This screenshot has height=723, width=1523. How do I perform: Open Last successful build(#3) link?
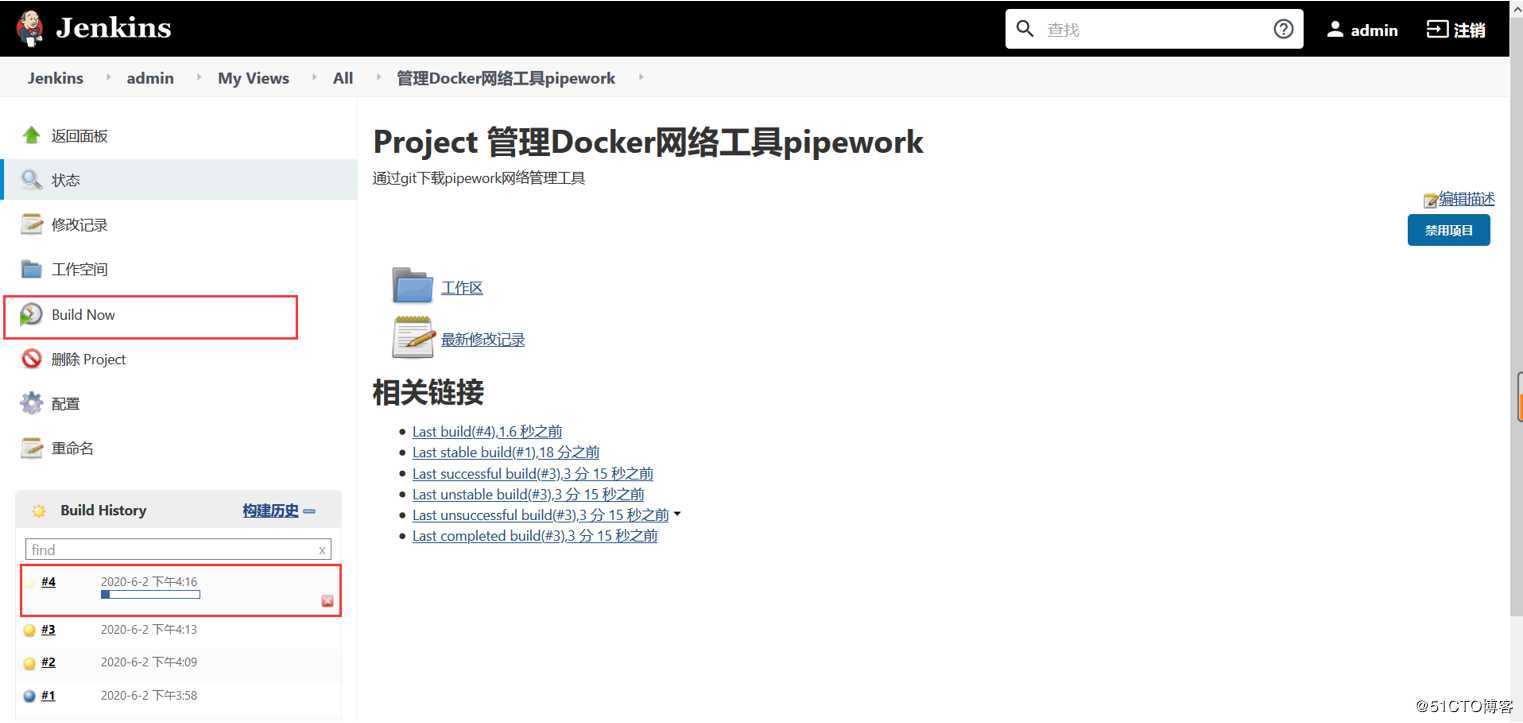click(532, 473)
